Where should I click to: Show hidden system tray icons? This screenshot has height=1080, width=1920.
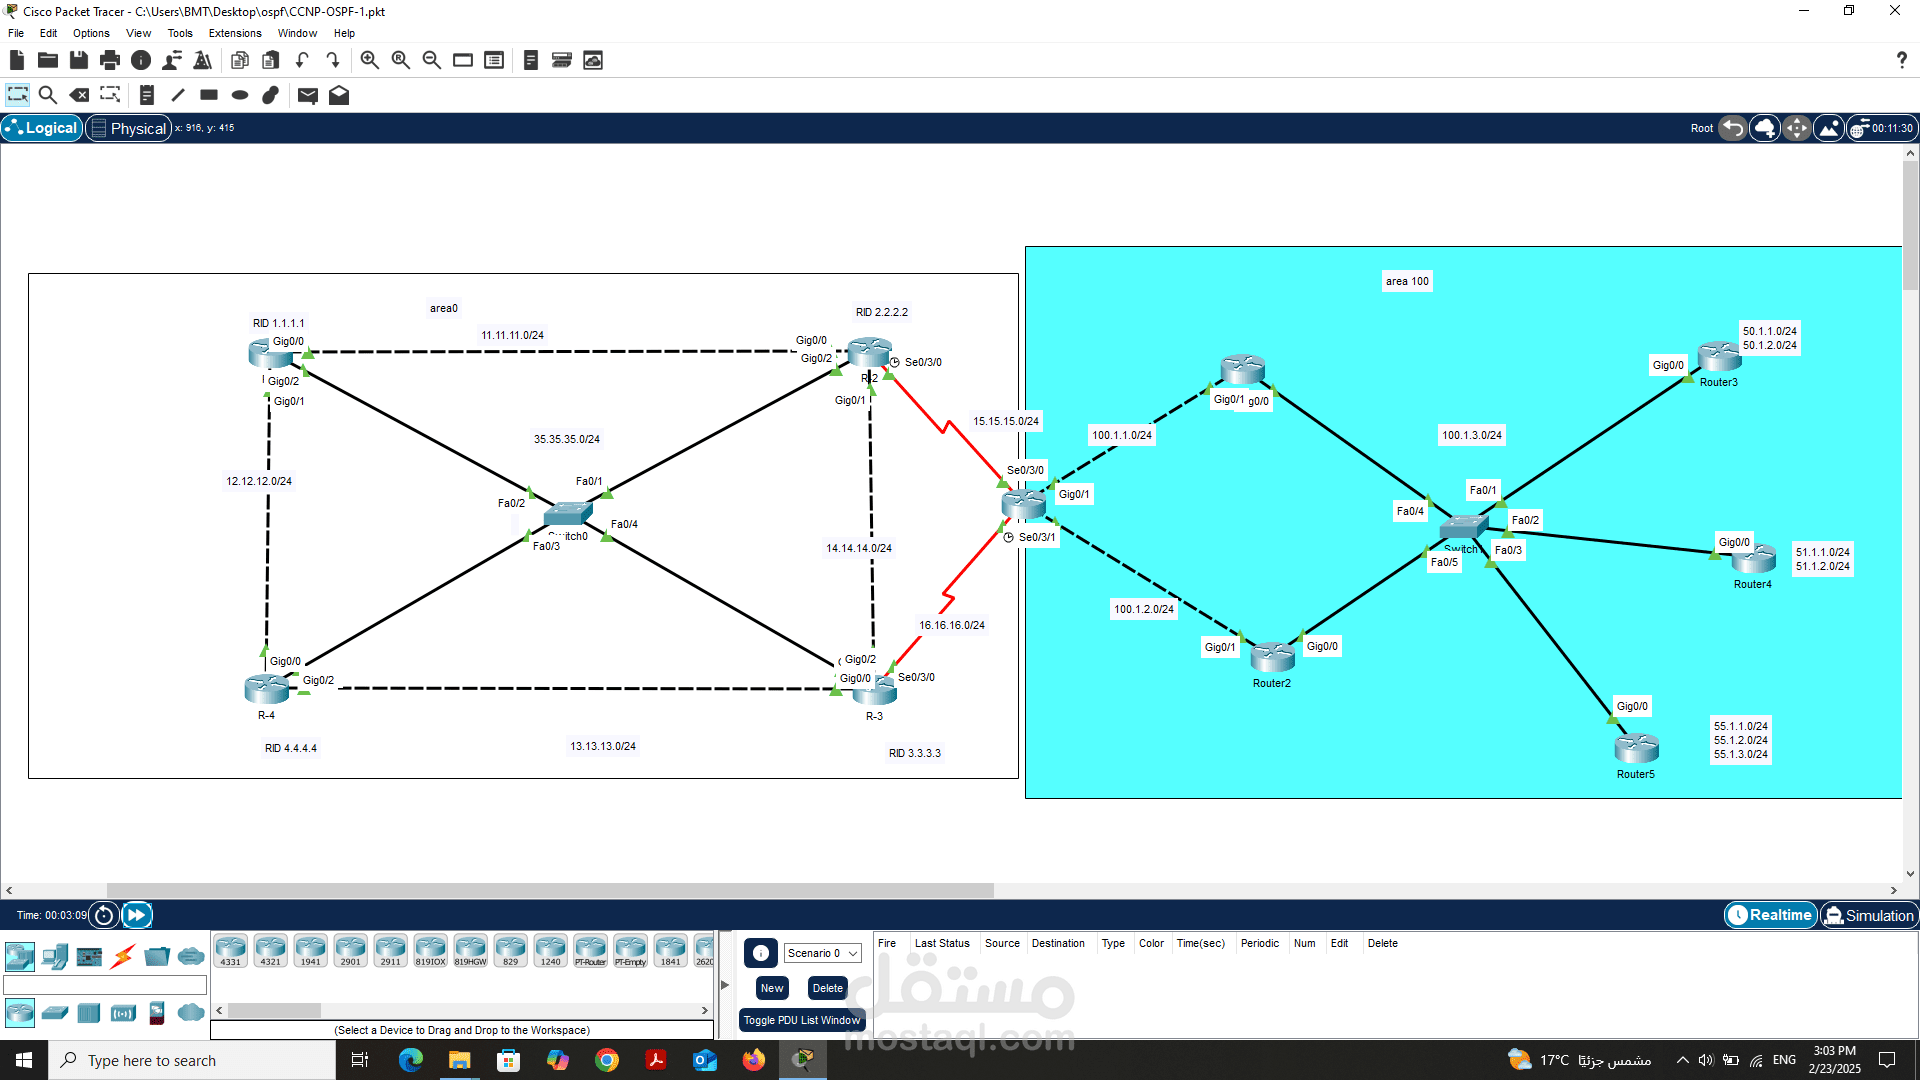tap(1683, 1060)
